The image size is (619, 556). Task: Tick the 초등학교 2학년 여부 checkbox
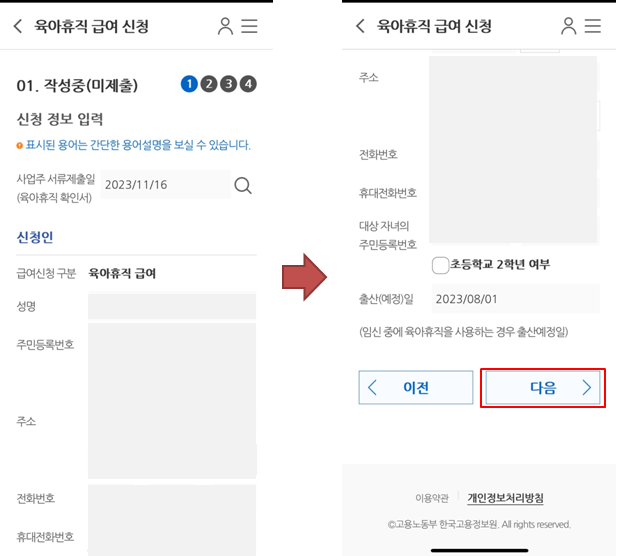pyautogui.click(x=440, y=265)
